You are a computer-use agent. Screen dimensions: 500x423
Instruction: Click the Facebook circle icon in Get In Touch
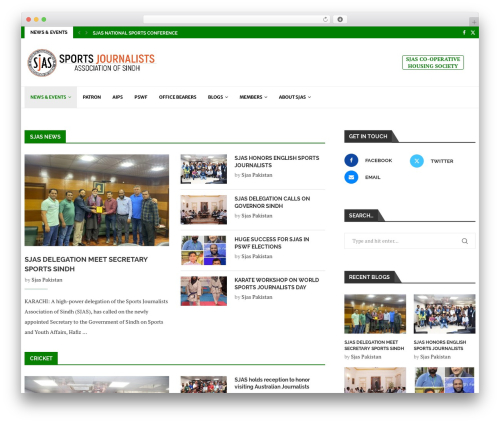(351, 160)
